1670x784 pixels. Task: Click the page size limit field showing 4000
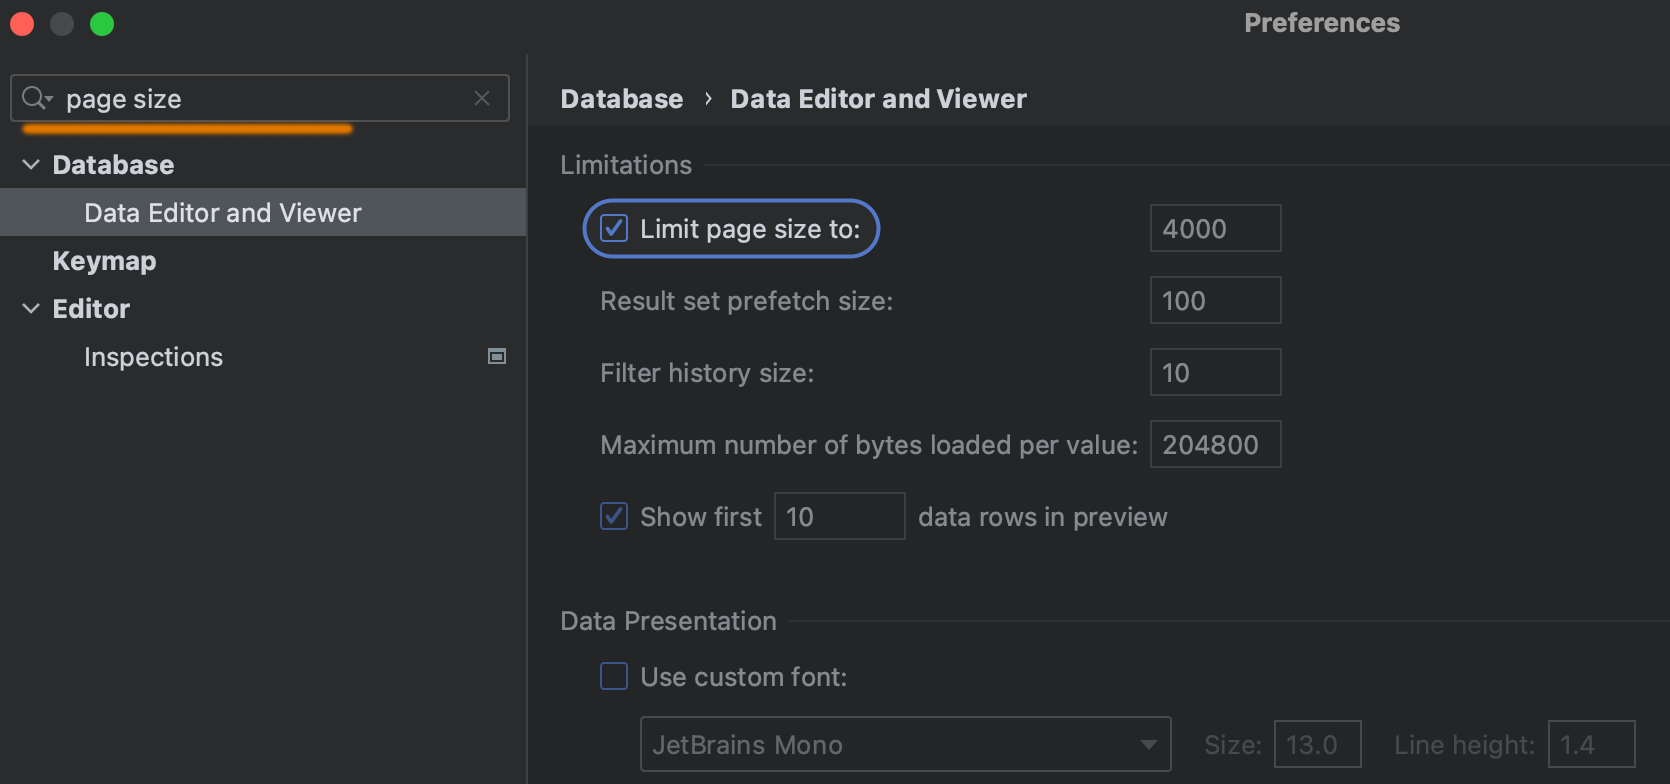click(x=1215, y=228)
